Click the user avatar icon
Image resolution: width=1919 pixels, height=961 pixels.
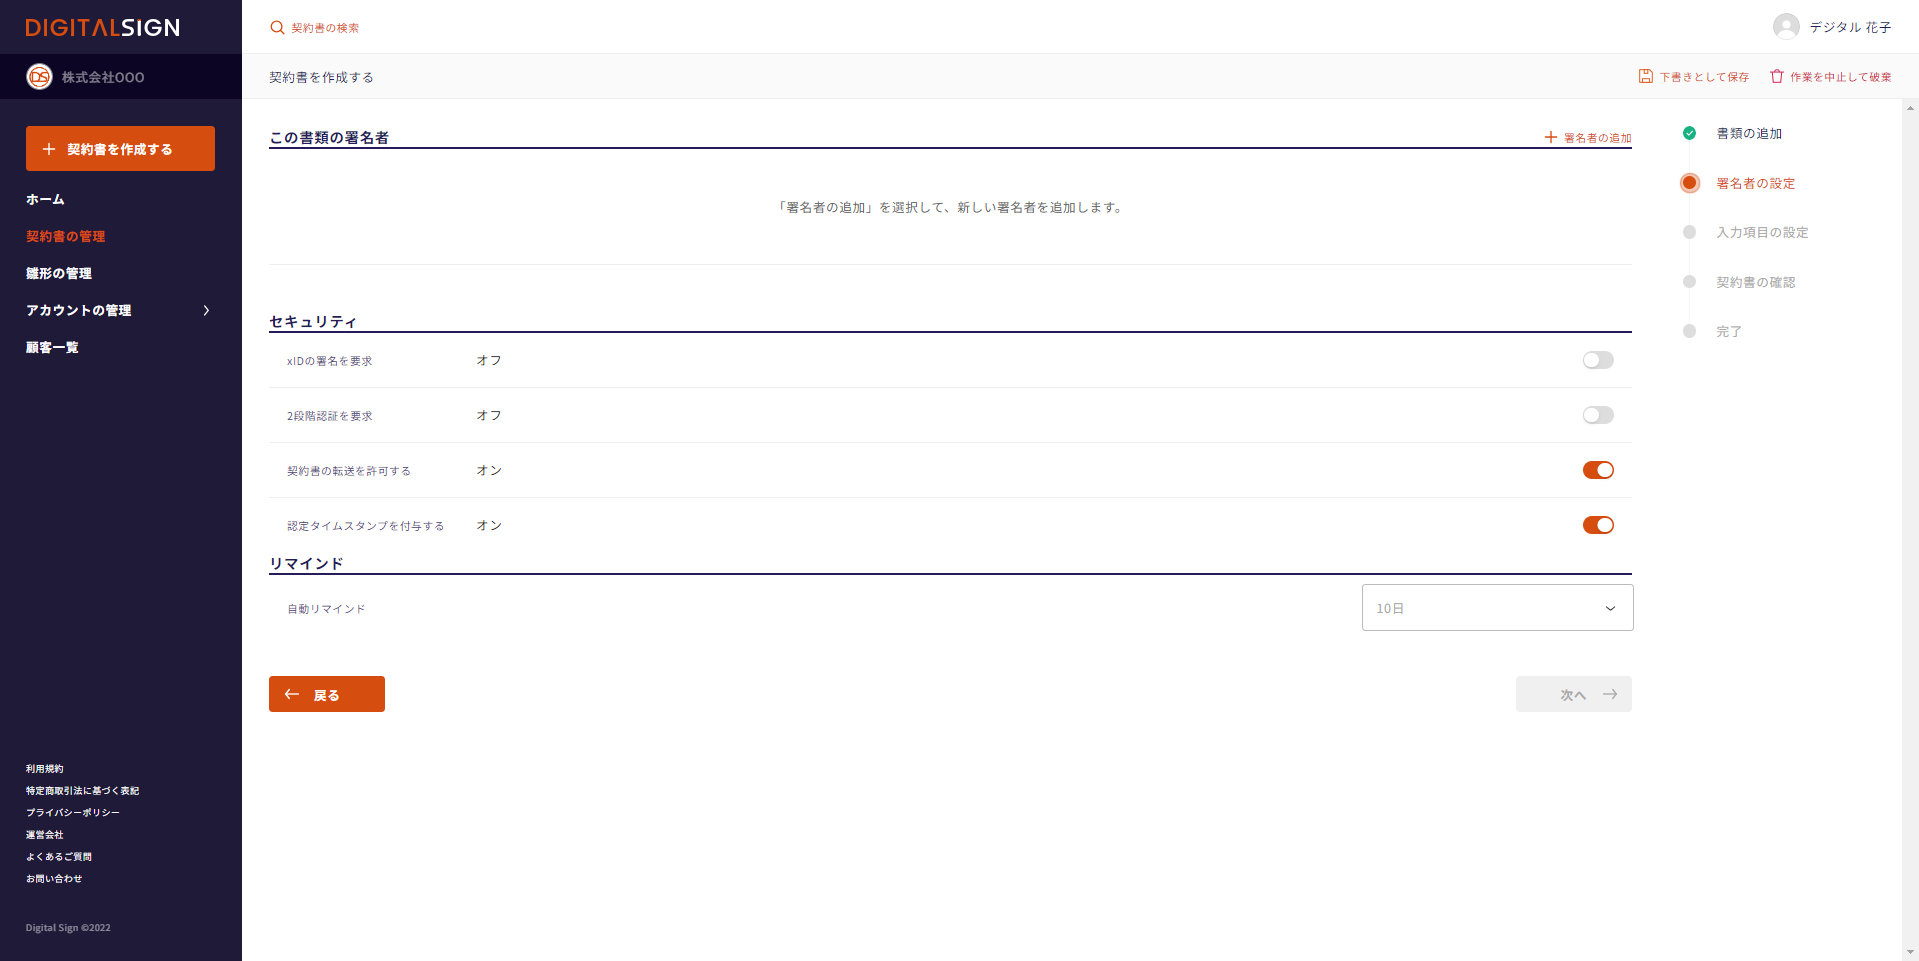(1785, 27)
